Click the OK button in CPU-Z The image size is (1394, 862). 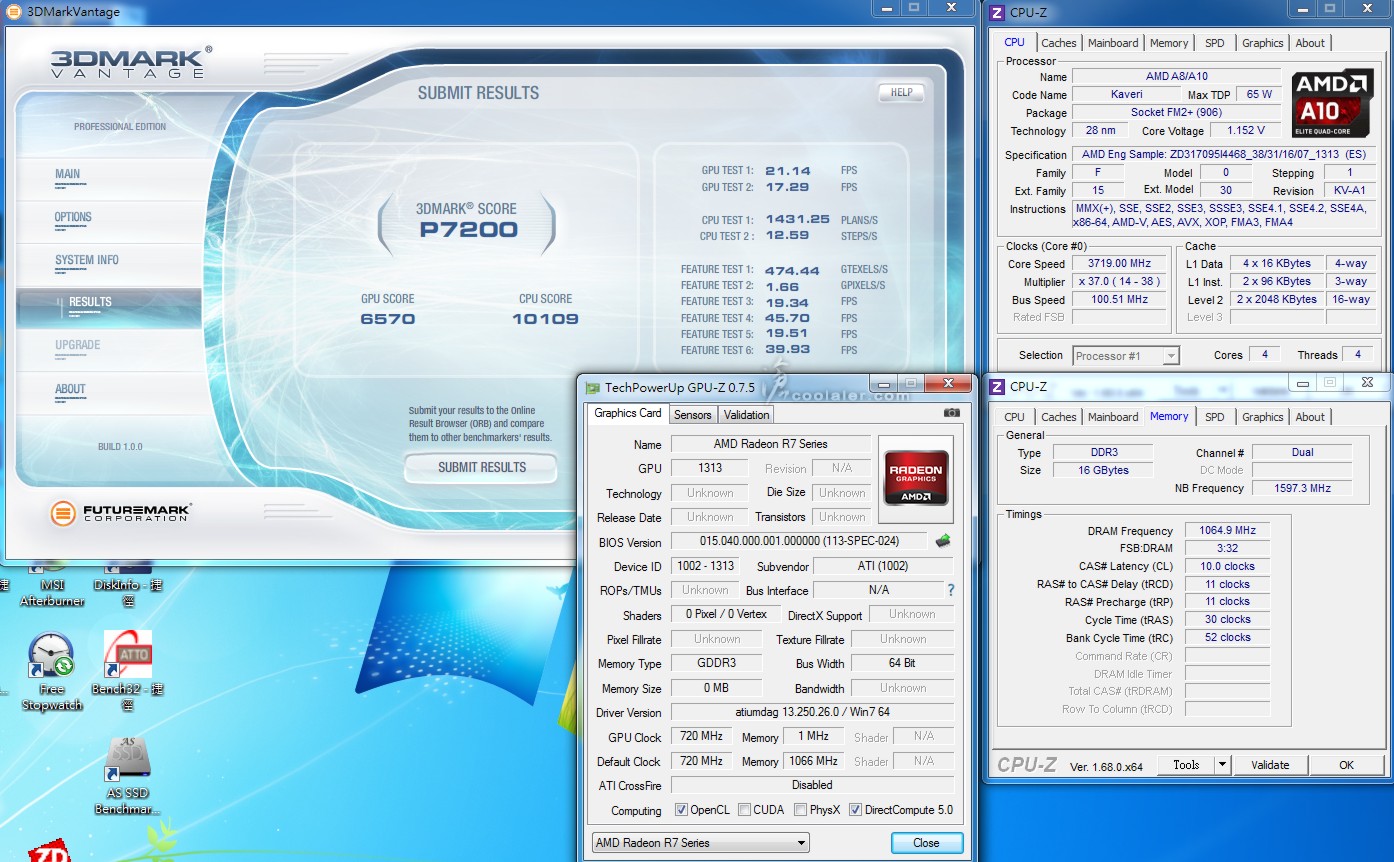[x=1346, y=765]
